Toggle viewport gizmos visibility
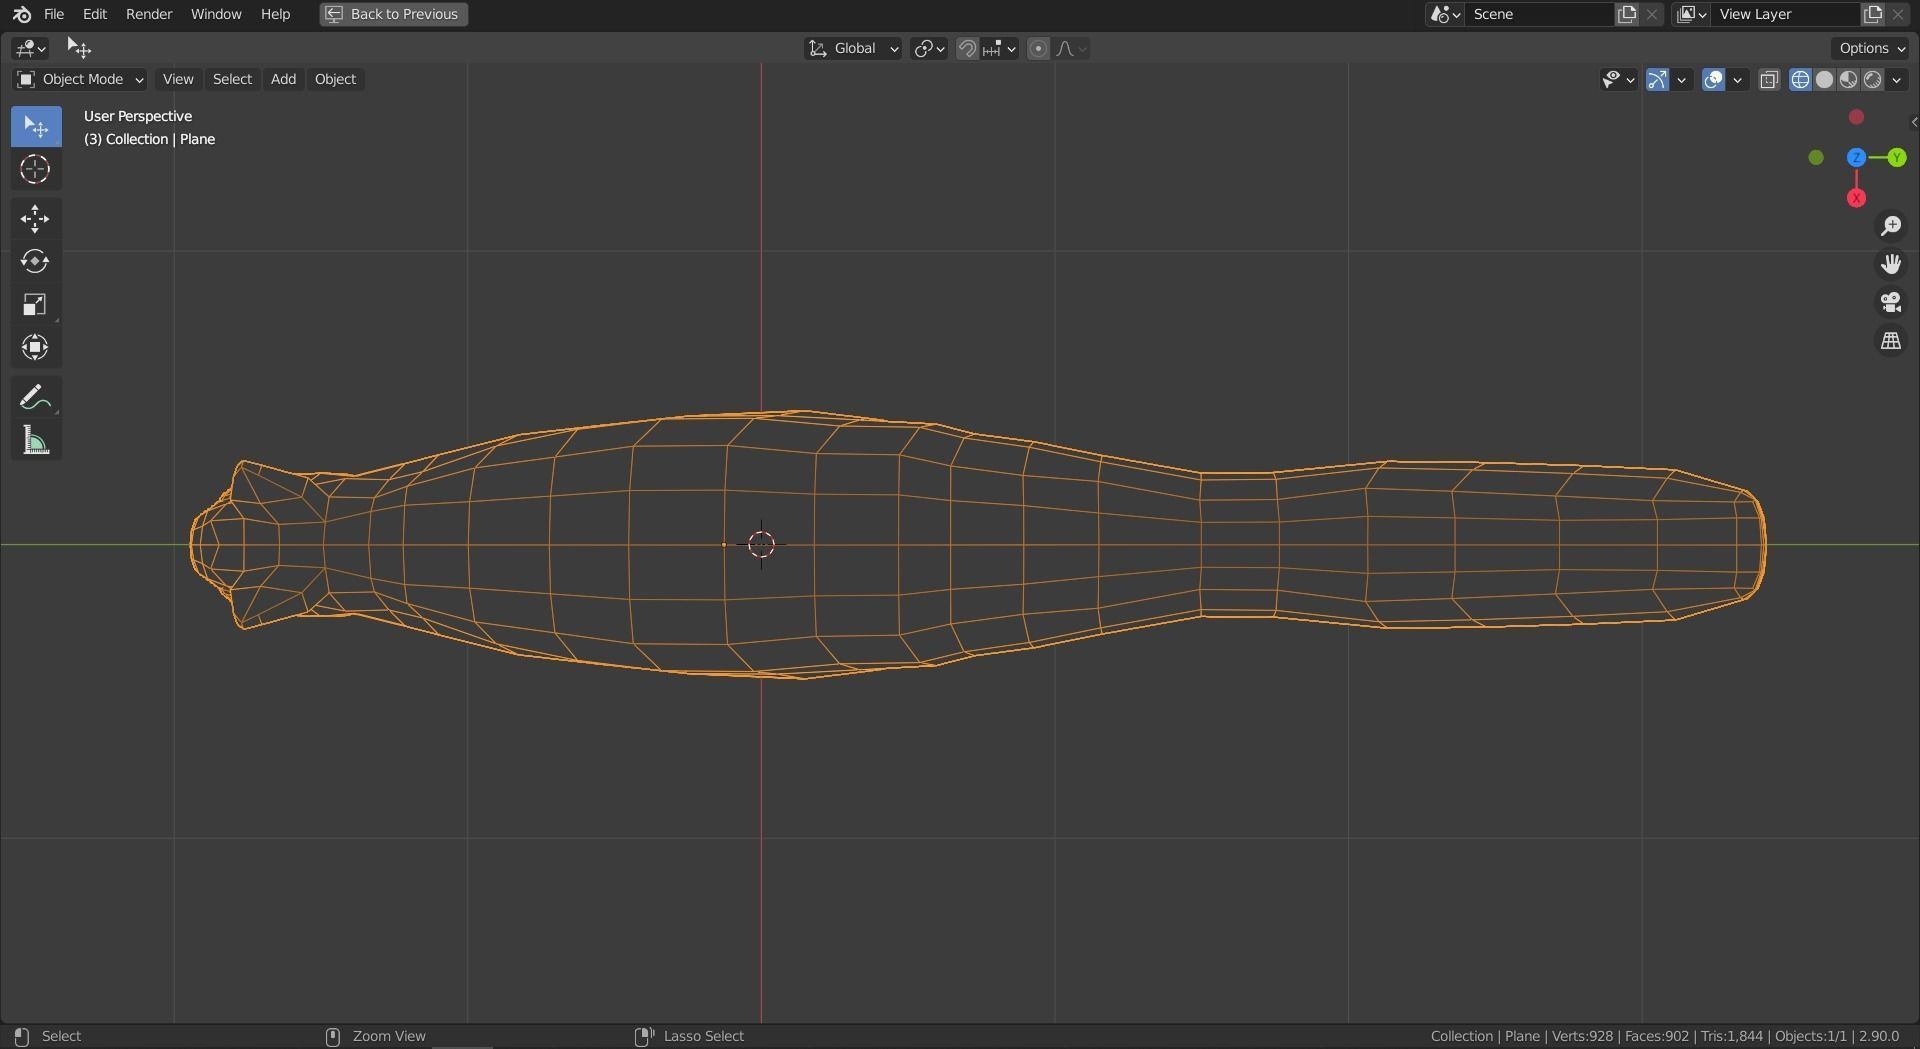This screenshot has height=1049, width=1920. click(1657, 80)
